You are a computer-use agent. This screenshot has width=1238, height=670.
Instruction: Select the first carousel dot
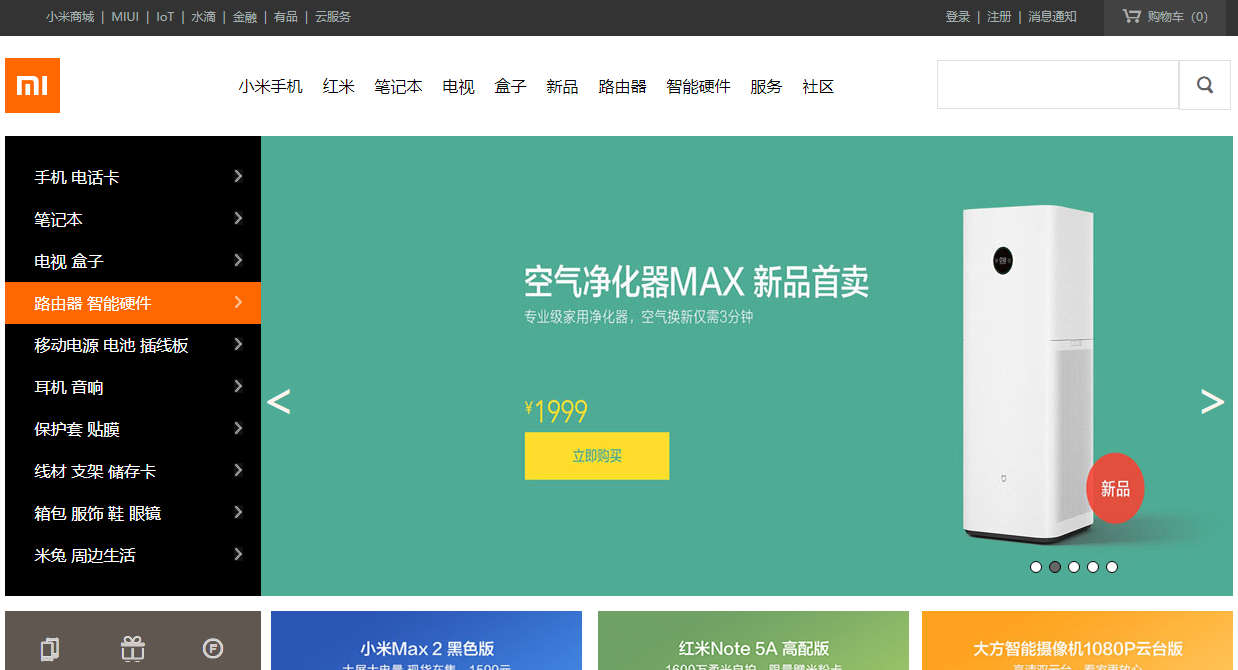pyautogui.click(x=1036, y=567)
